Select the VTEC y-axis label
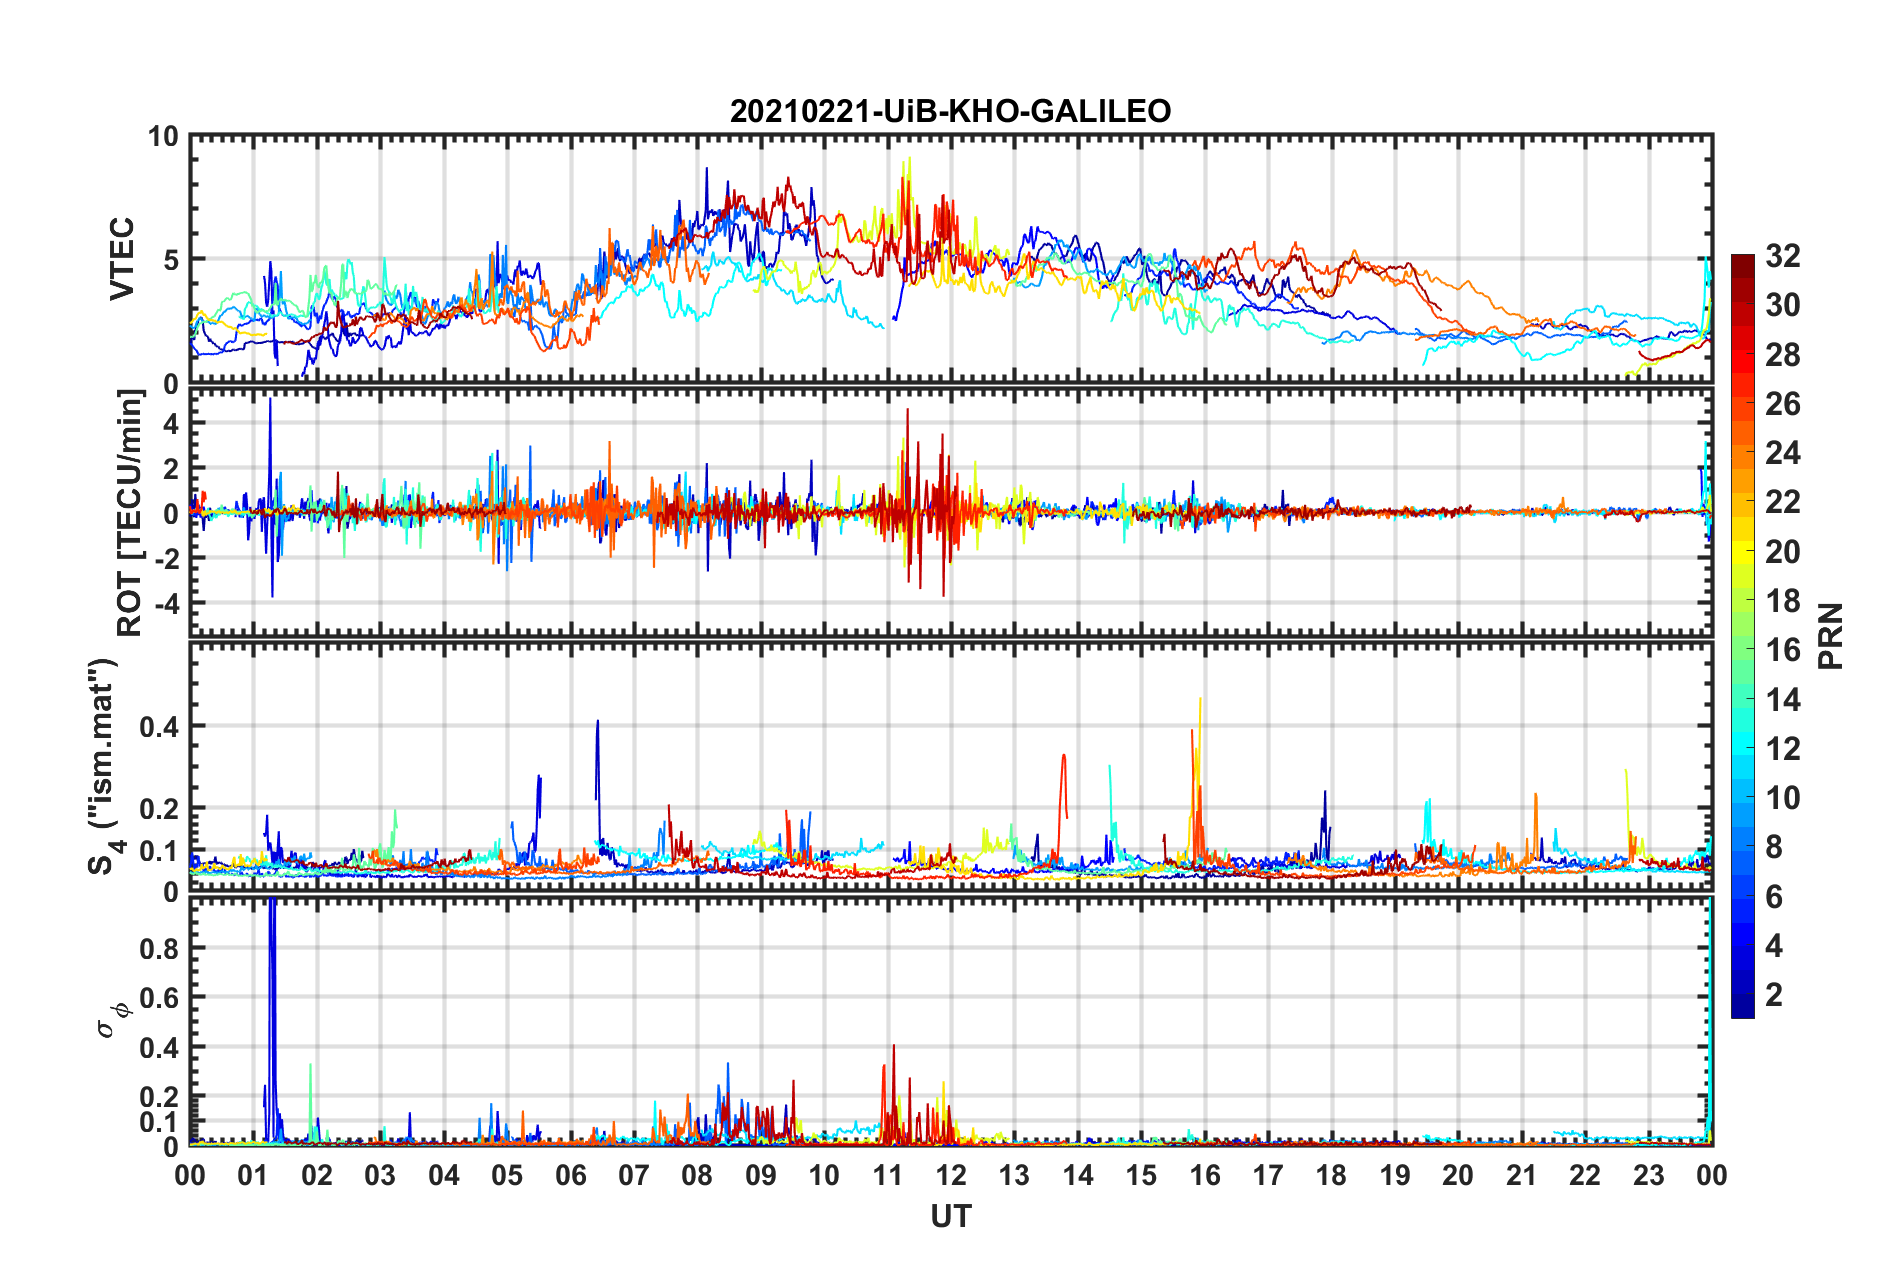Image resolution: width=1902 pixels, height=1272 pixels. (x=122, y=258)
